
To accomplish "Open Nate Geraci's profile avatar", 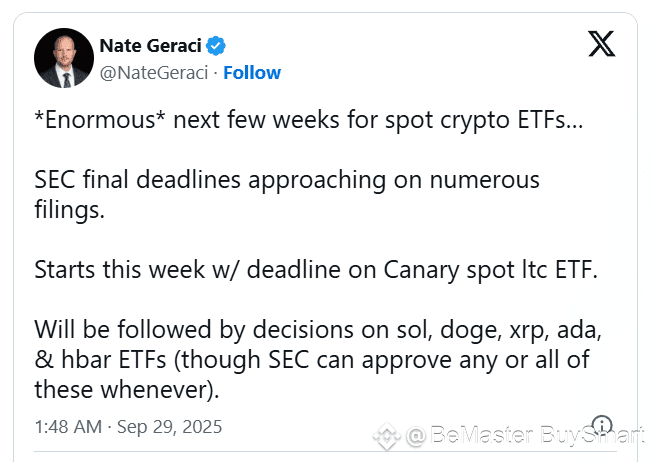I will pyautogui.click(x=64, y=58).
